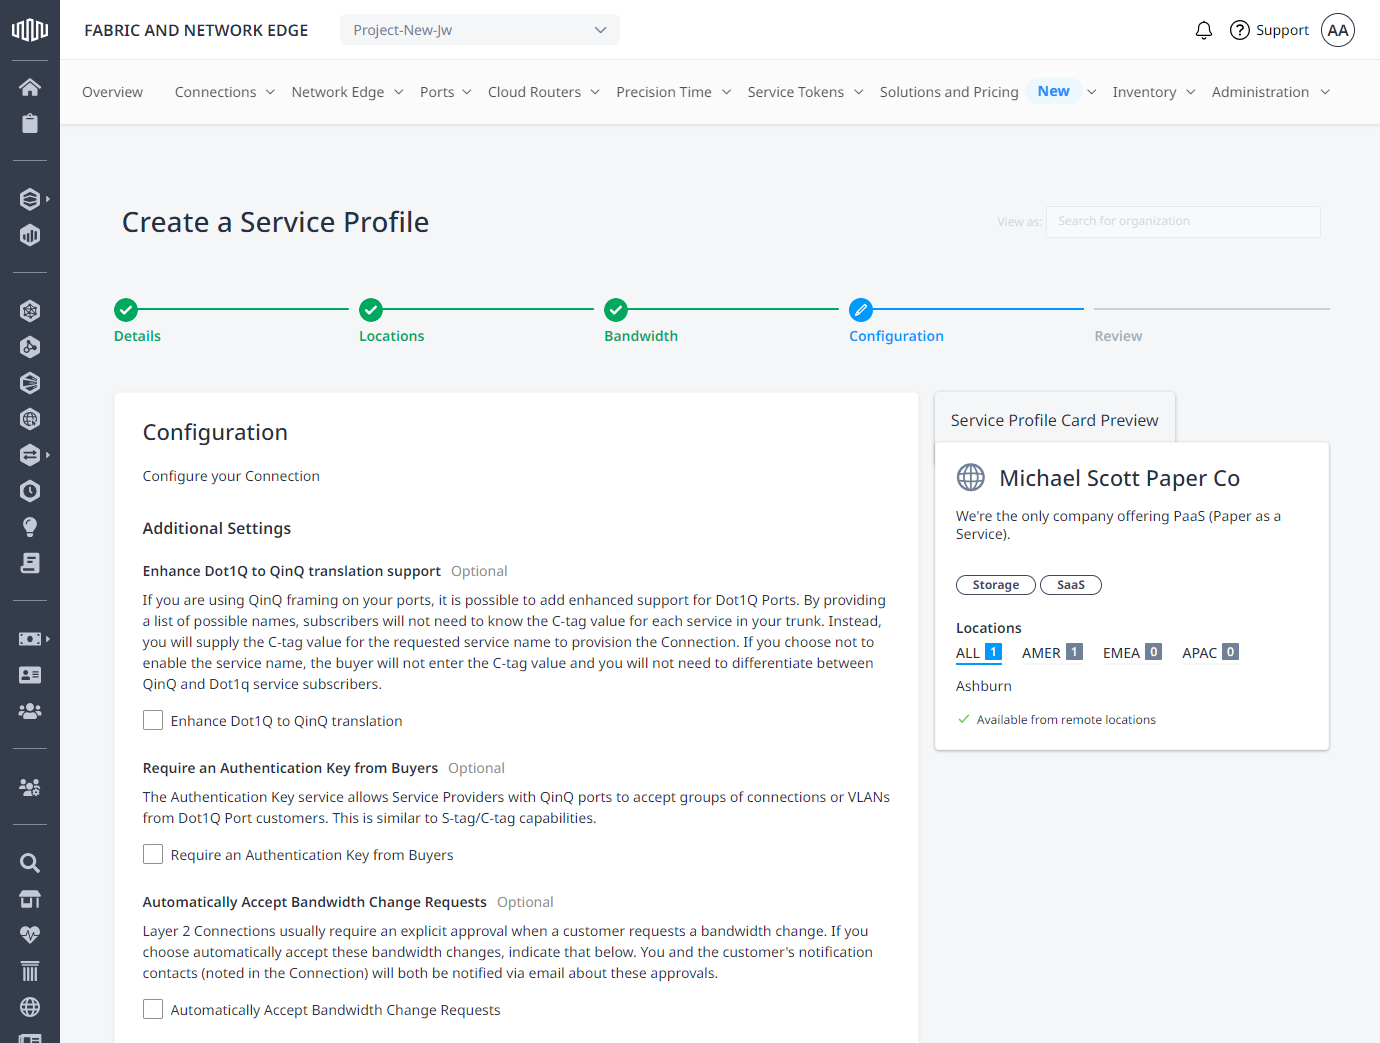Open the Project-New-Jw project dropdown

[x=480, y=30]
